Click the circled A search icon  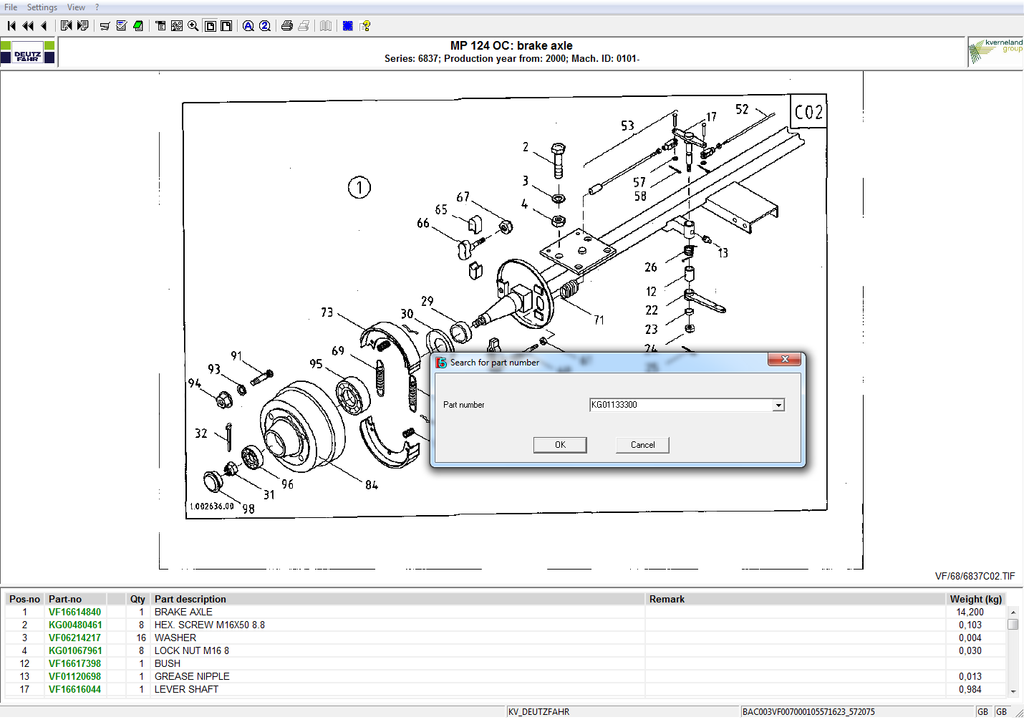[248, 25]
